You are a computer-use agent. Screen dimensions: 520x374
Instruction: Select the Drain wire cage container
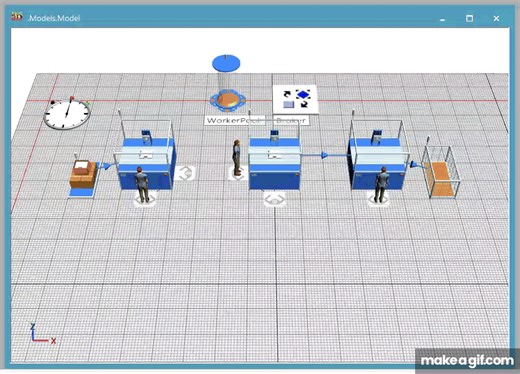click(x=441, y=173)
